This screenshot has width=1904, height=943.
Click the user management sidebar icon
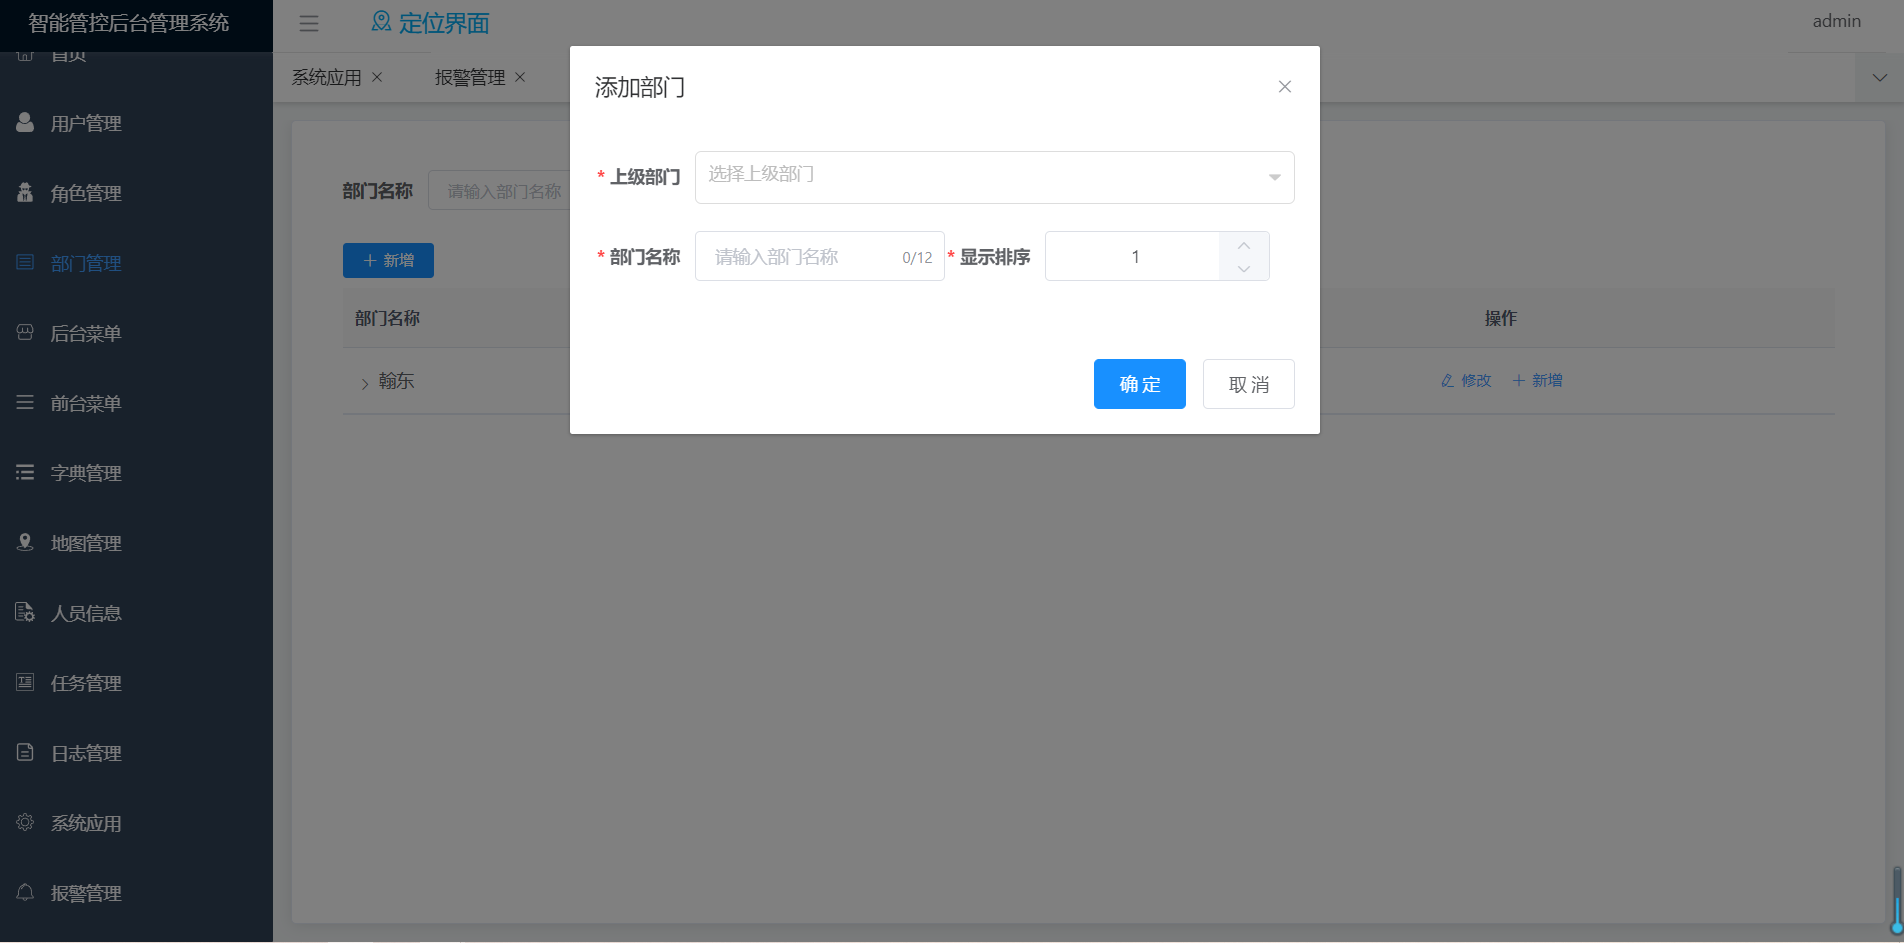[25, 123]
